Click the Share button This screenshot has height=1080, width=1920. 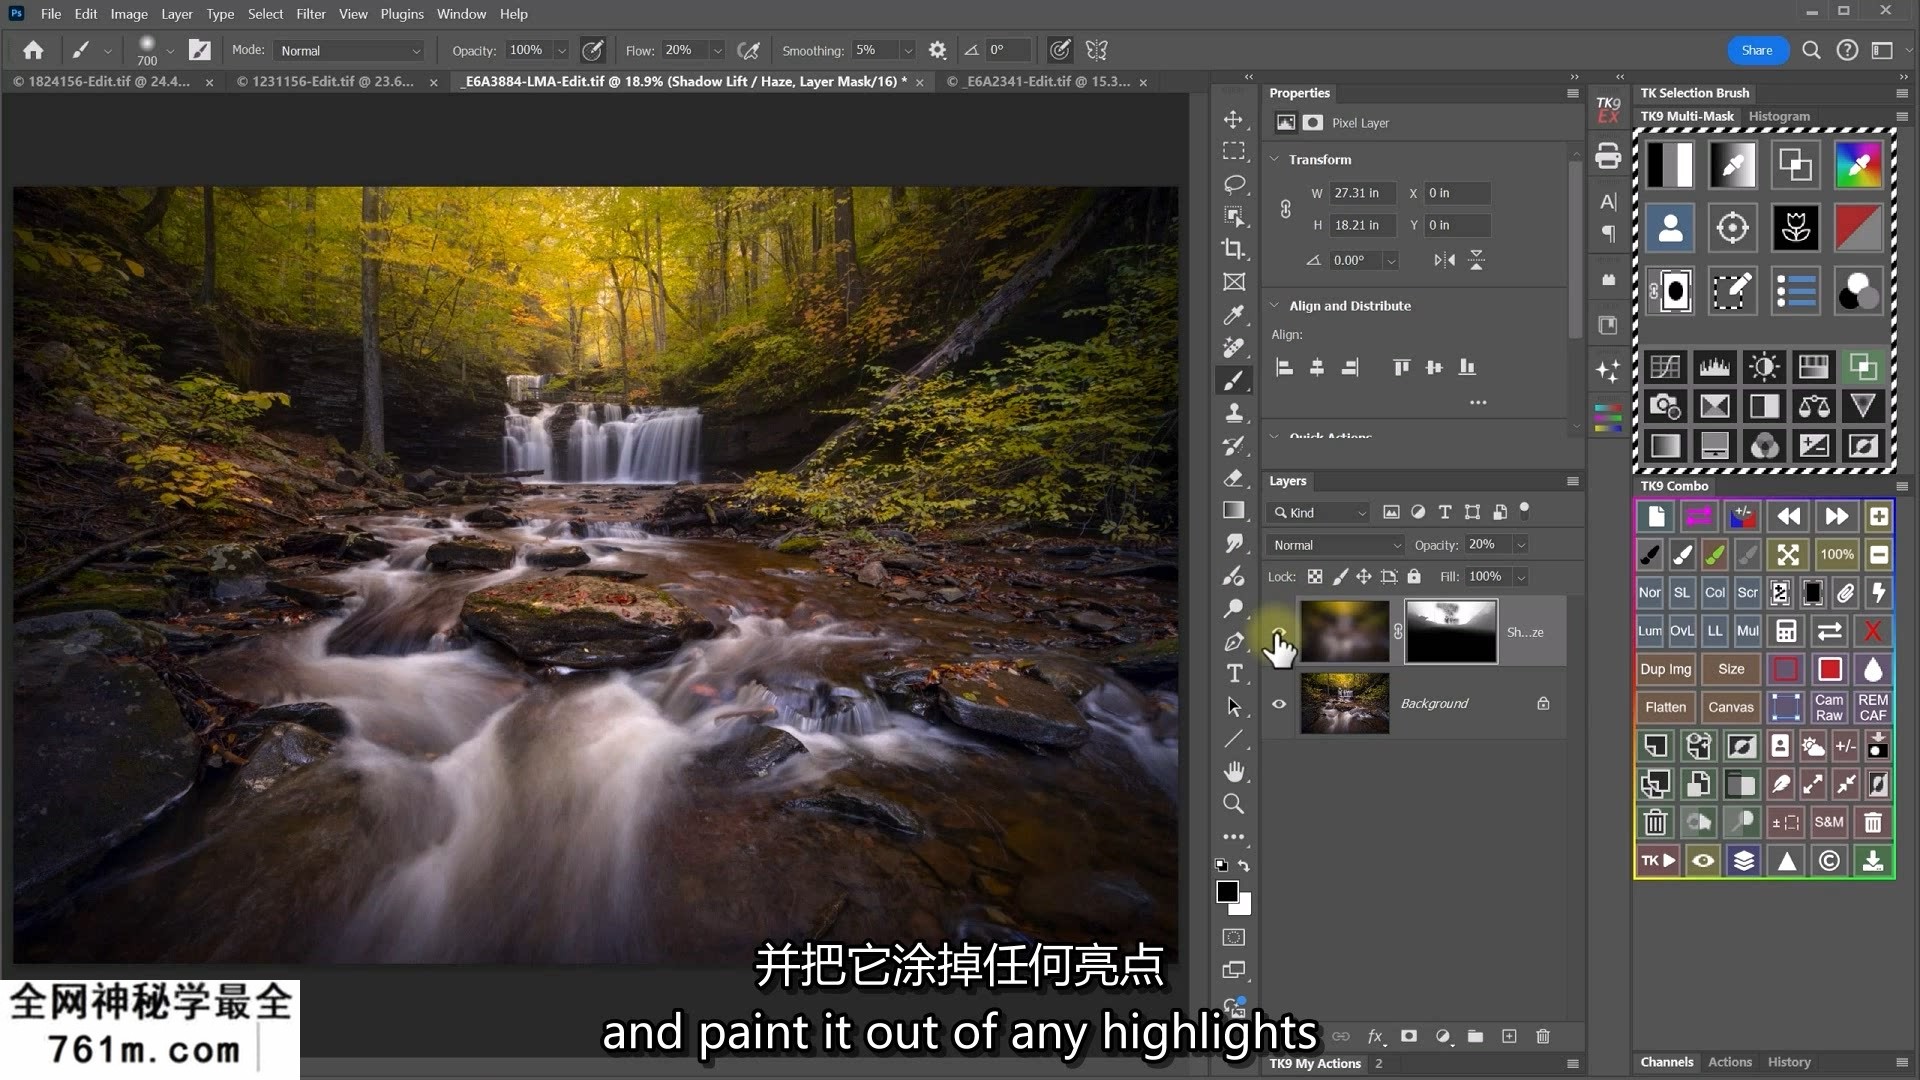click(1757, 50)
